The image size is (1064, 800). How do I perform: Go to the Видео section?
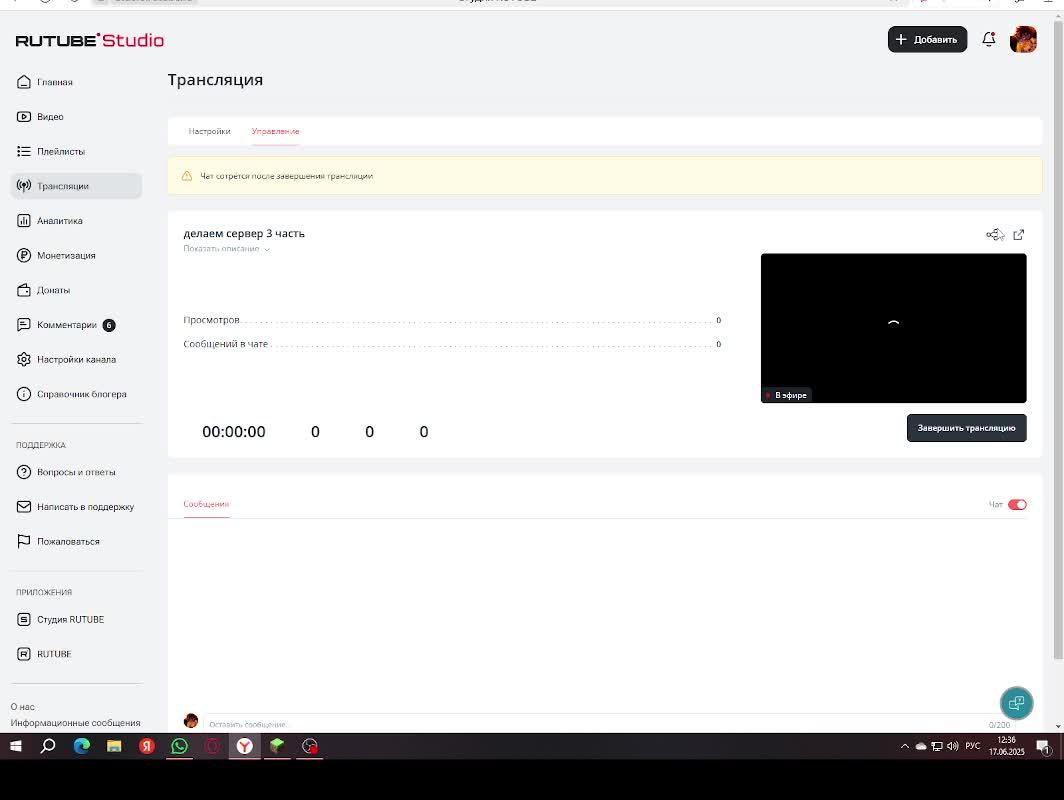point(40,117)
